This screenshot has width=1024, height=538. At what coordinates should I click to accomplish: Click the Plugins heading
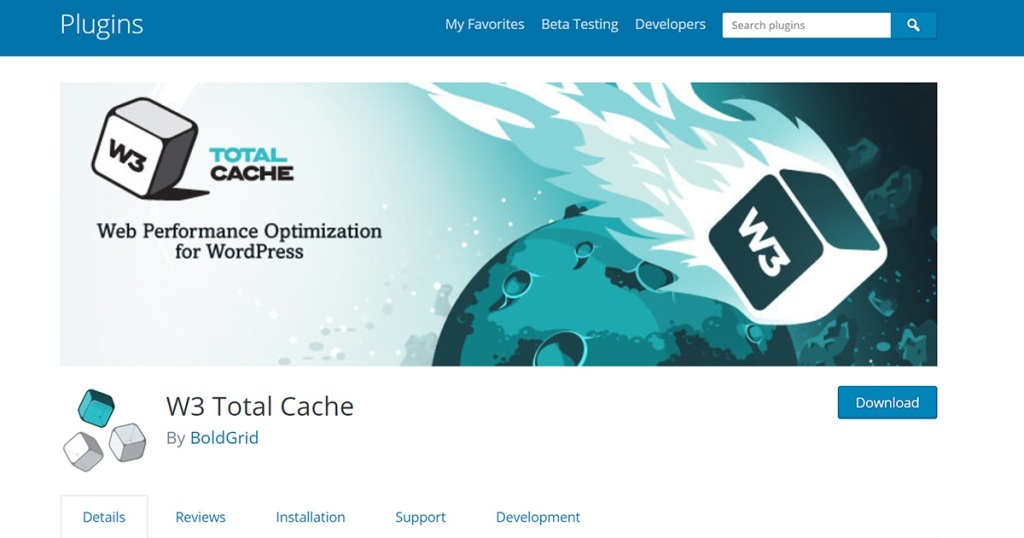(x=101, y=25)
